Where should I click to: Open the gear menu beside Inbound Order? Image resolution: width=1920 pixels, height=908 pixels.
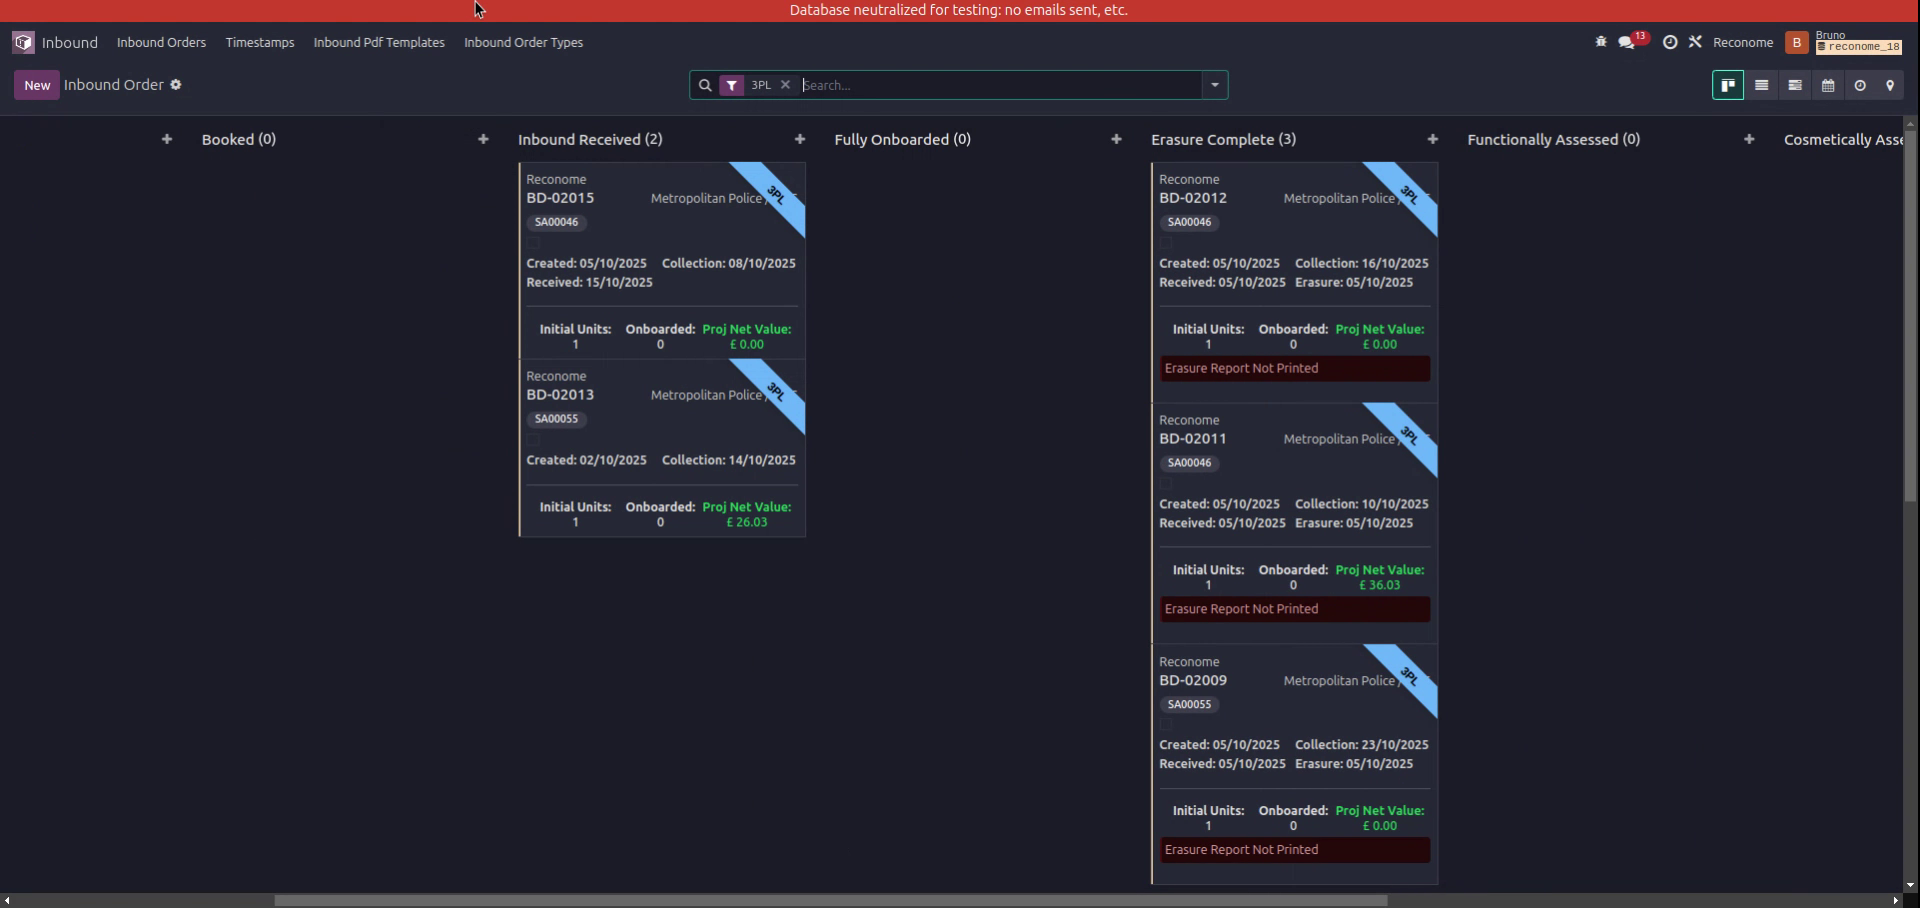pyautogui.click(x=176, y=85)
